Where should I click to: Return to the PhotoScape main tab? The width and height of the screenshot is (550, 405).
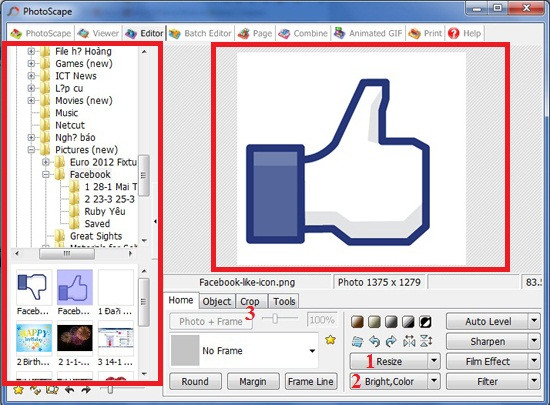click(41, 33)
